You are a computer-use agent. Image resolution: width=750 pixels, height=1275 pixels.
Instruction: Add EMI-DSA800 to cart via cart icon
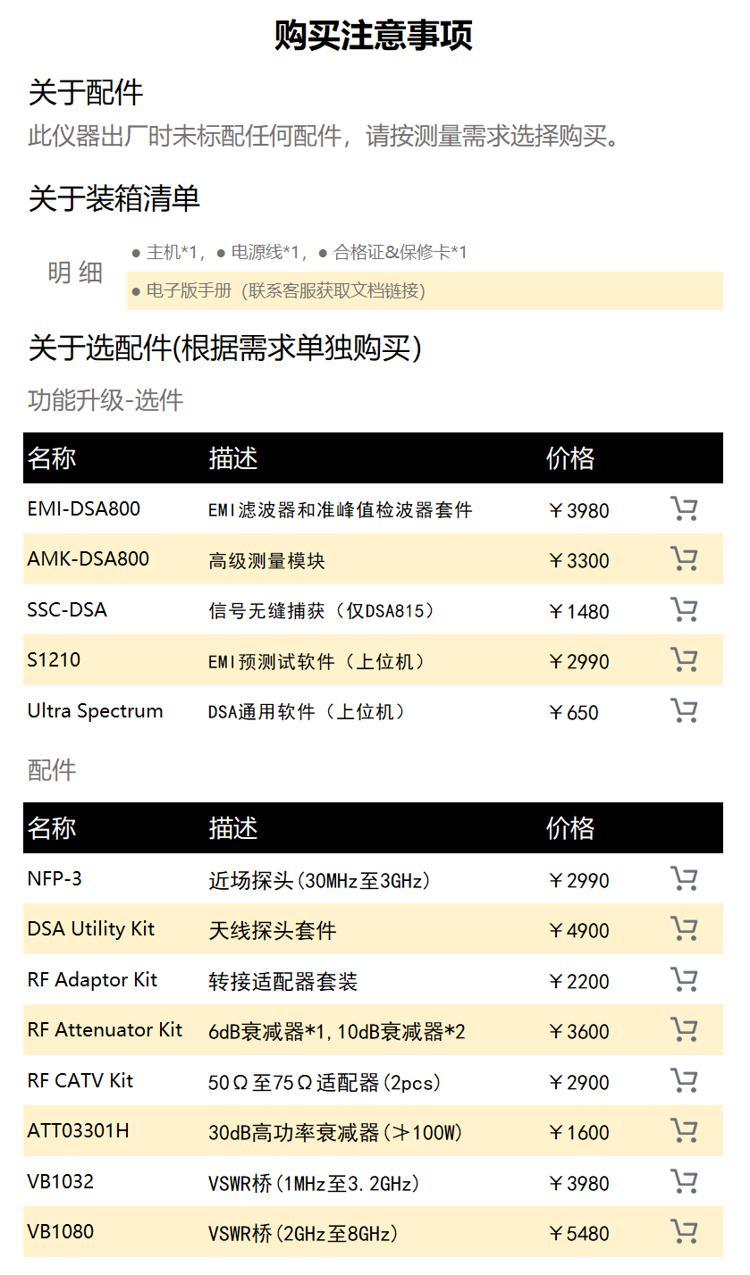pos(684,509)
